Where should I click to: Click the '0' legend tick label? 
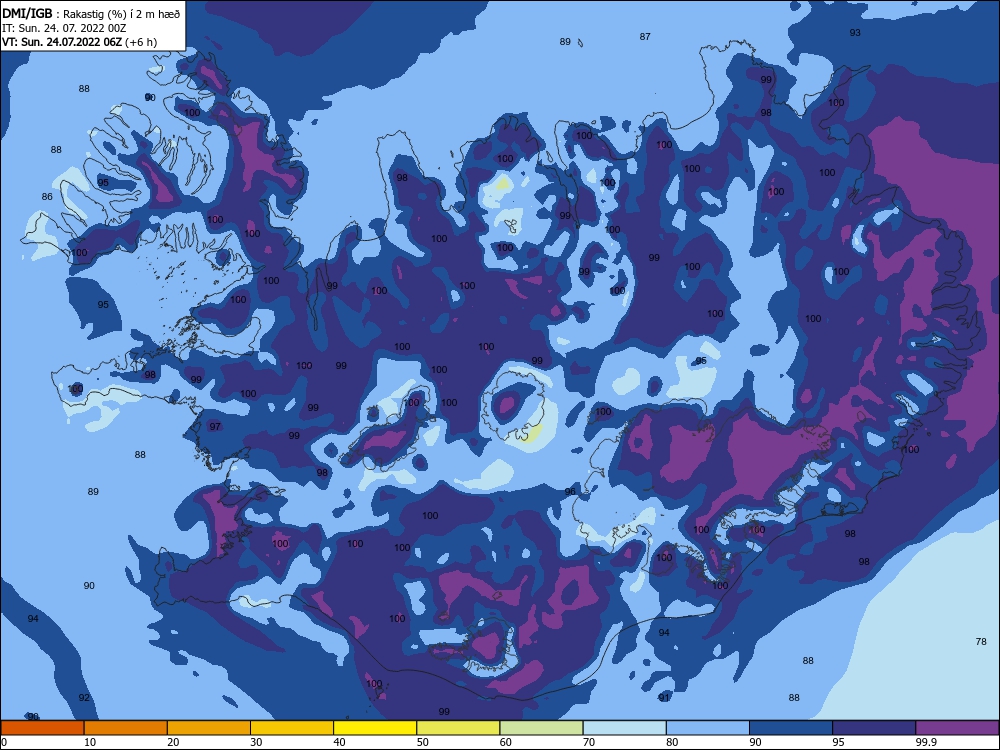tap(3, 742)
